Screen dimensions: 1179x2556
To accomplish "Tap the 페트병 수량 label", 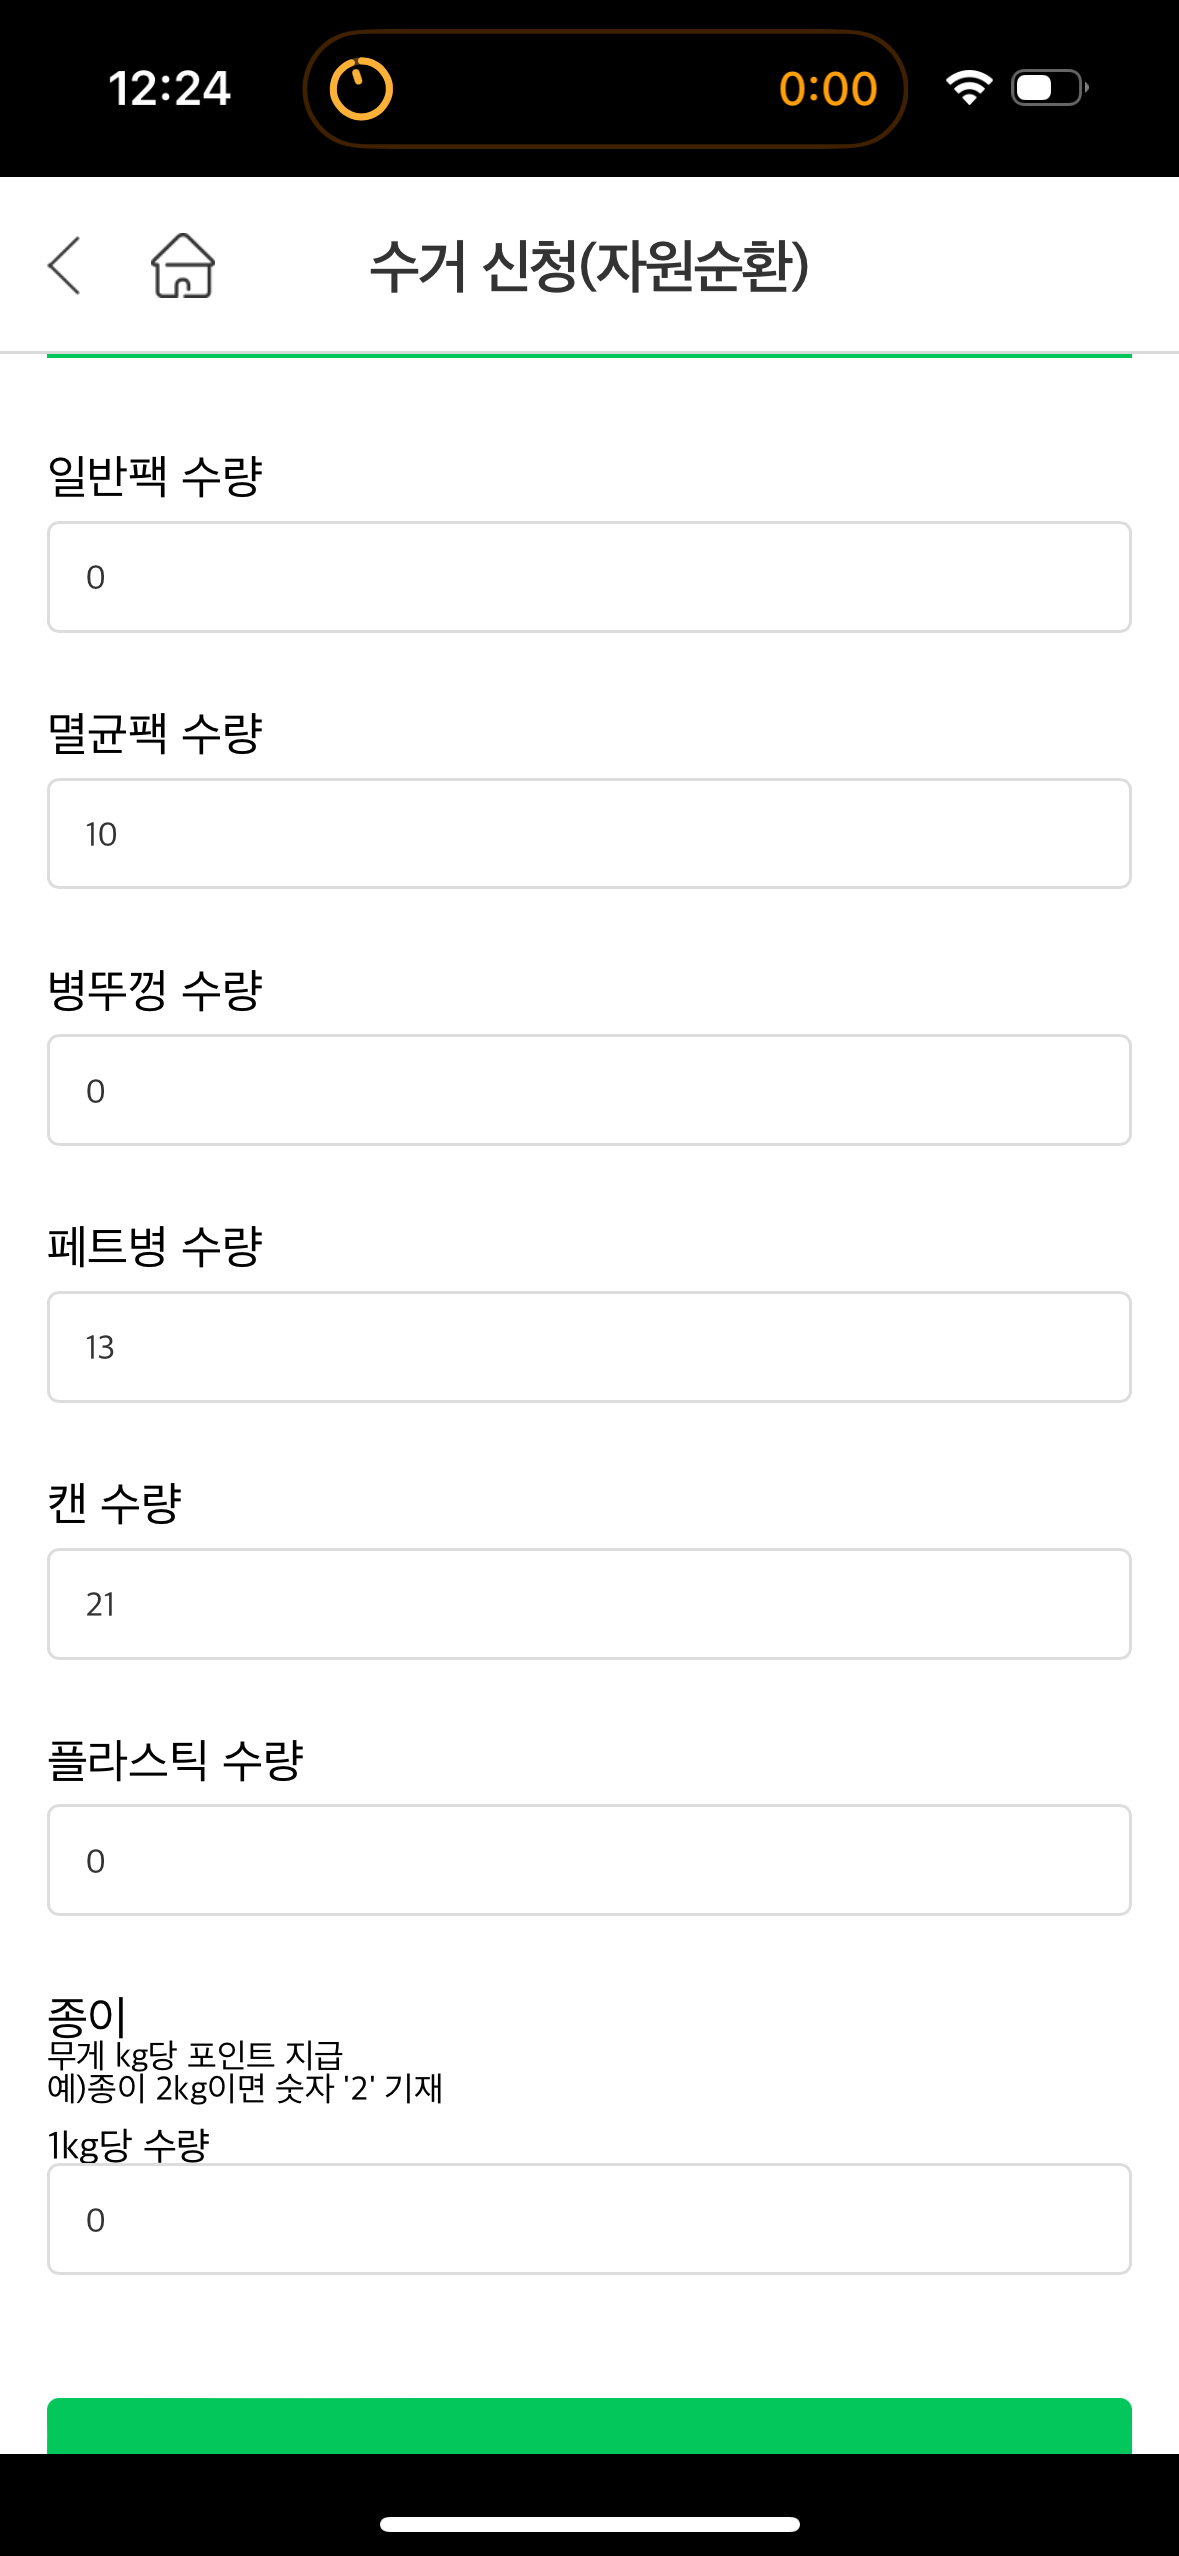I will tap(155, 1246).
